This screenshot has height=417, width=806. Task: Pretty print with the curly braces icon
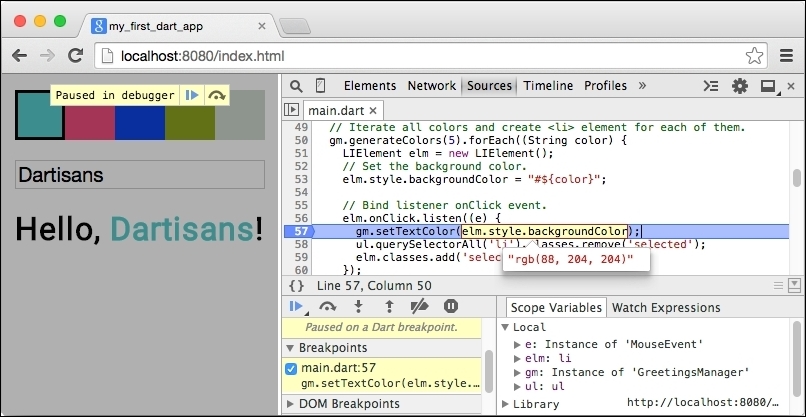(297, 286)
